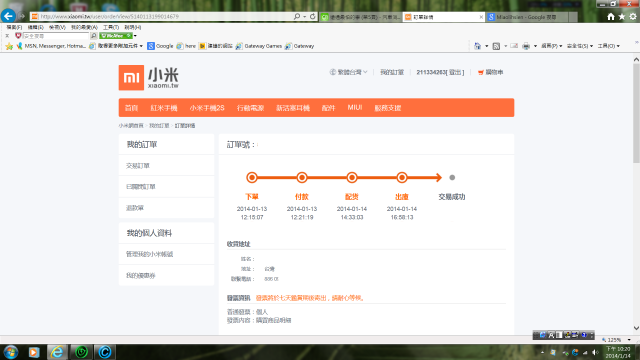Open the 首頁 nav item
This screenshot has height=360, width=640.
point(131,108)
